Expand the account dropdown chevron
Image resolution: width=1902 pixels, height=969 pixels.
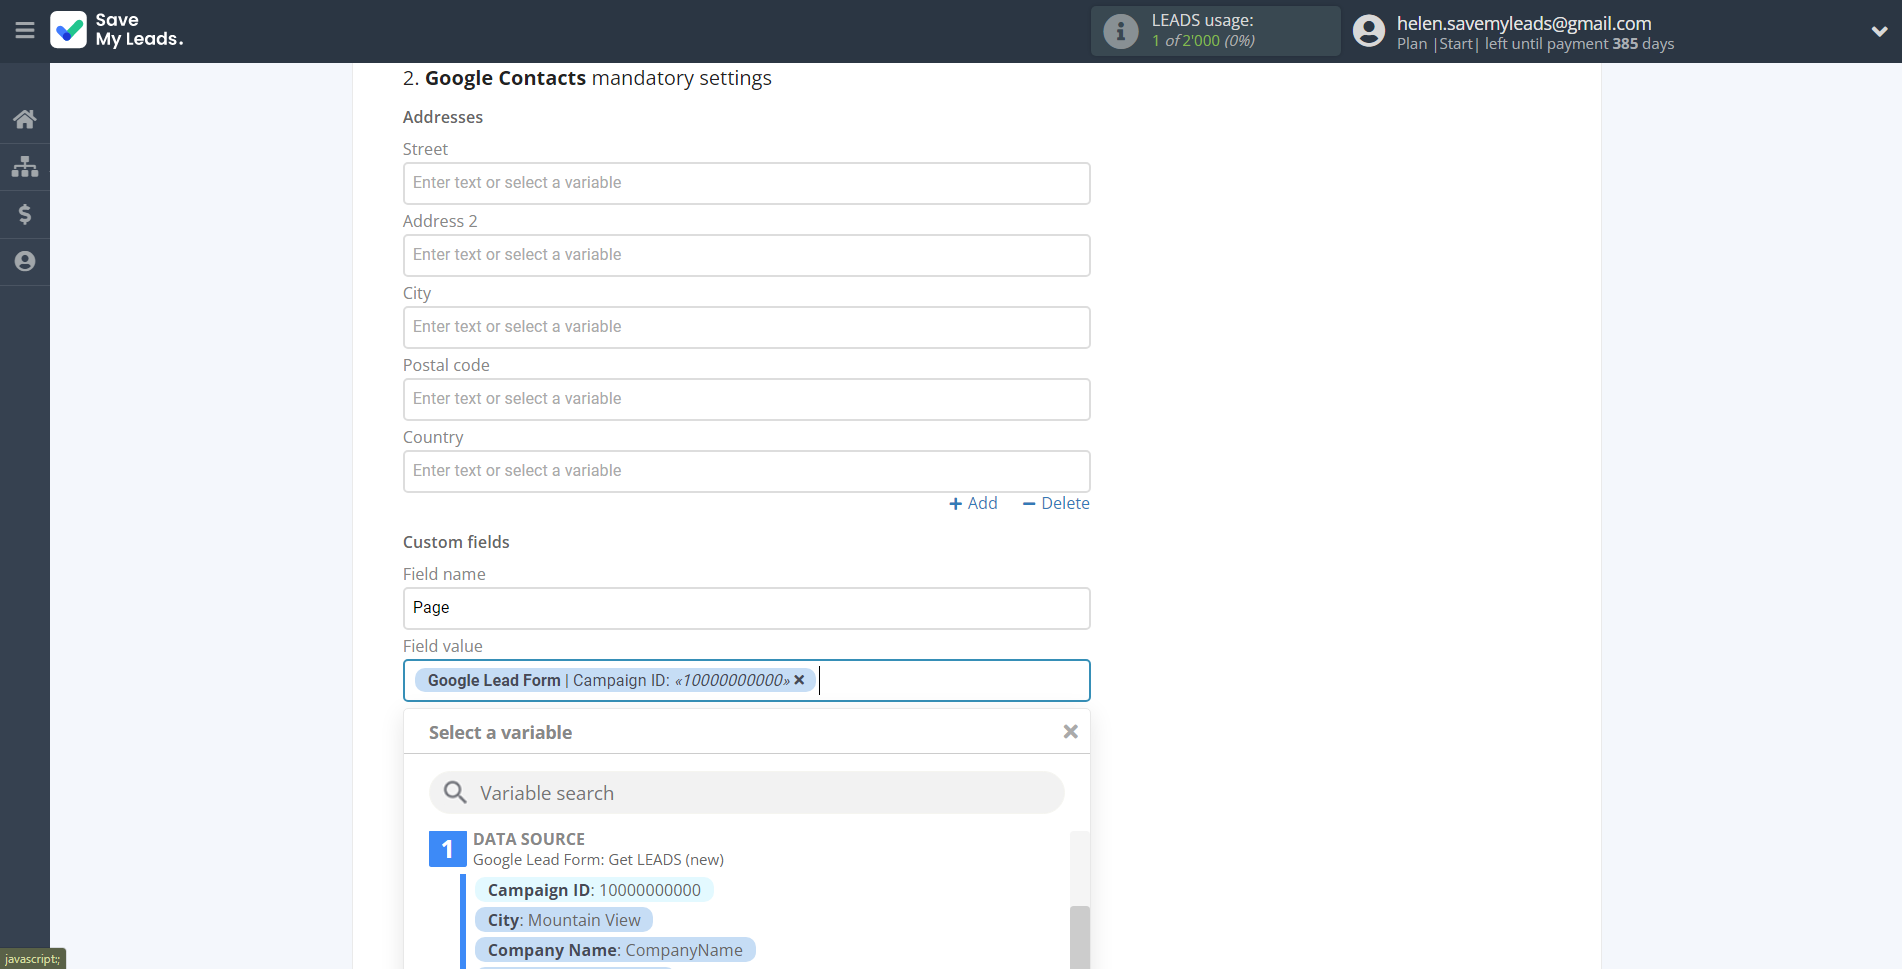pos(1879,31)
